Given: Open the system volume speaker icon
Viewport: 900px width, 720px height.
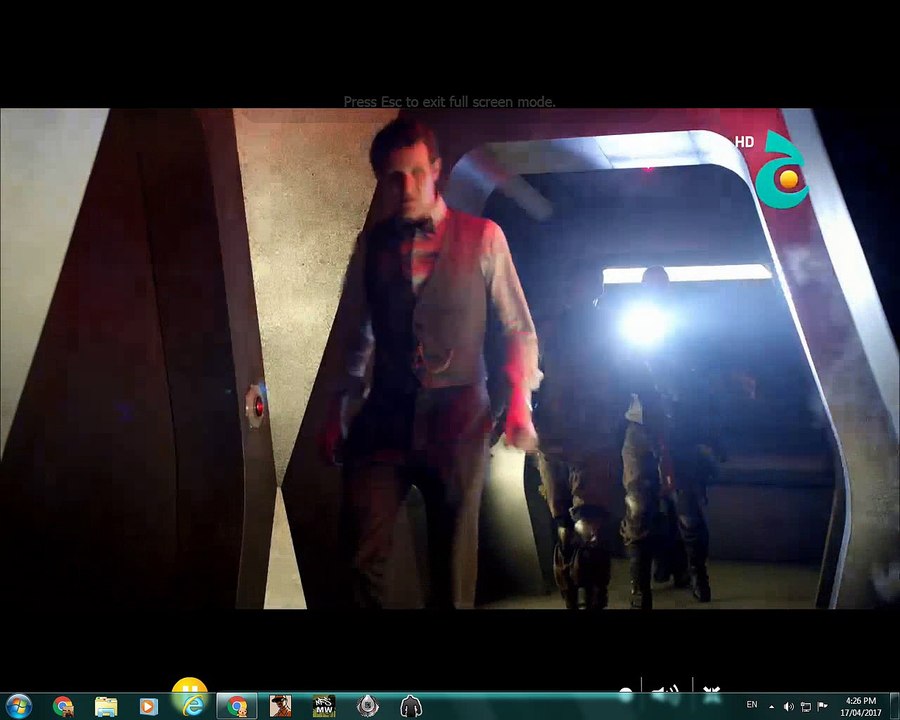Looking at the screenshot, I should 789,707.
